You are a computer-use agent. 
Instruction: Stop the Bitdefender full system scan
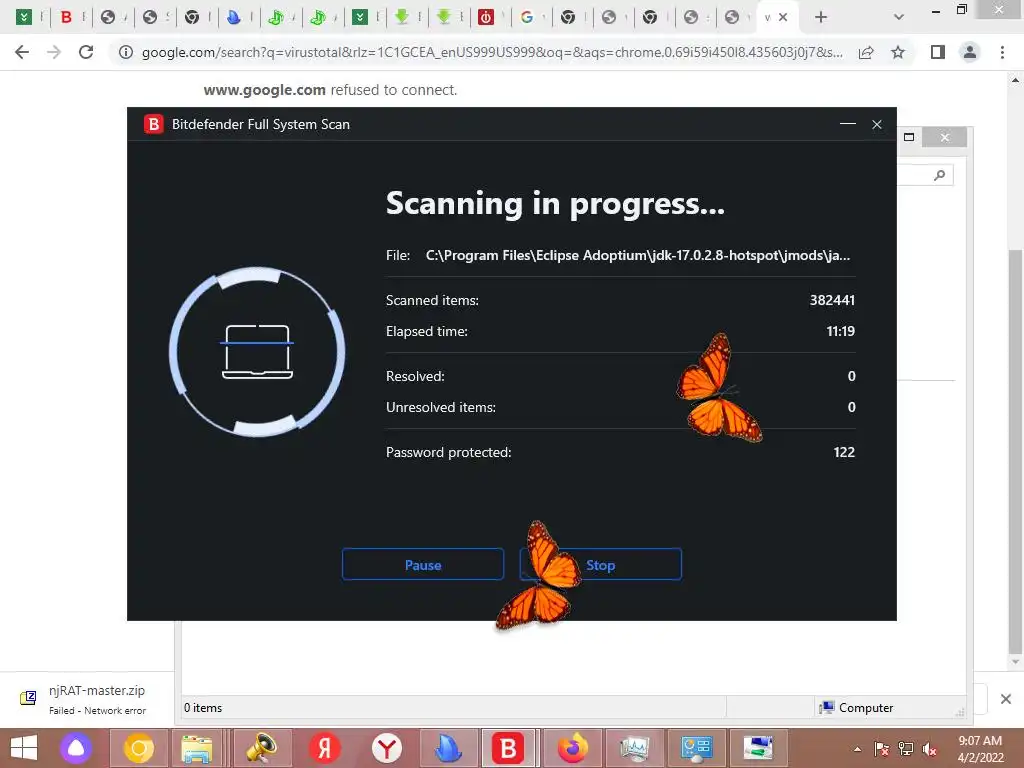pos(600,564)
